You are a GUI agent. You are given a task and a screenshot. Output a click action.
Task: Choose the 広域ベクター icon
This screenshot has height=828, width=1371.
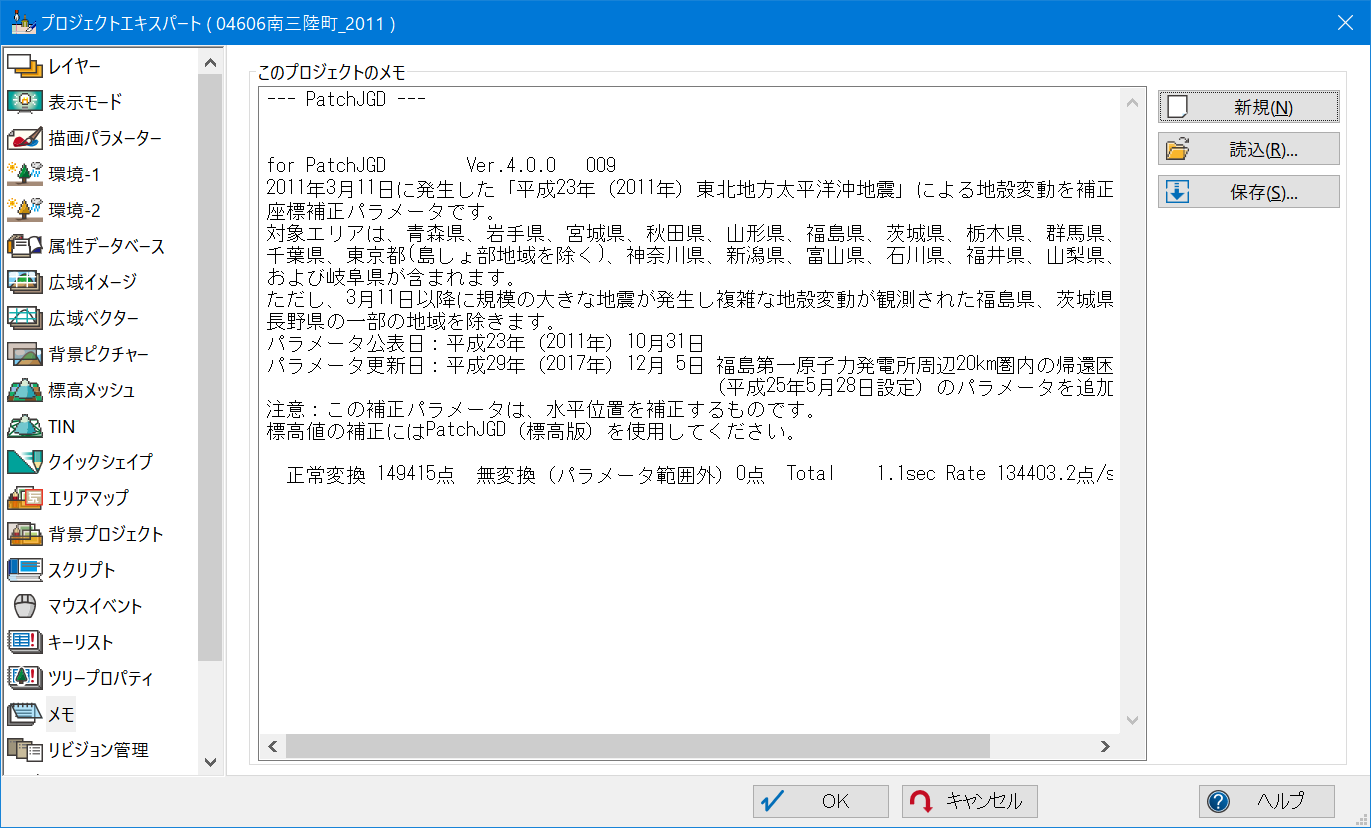click(24, 318)
